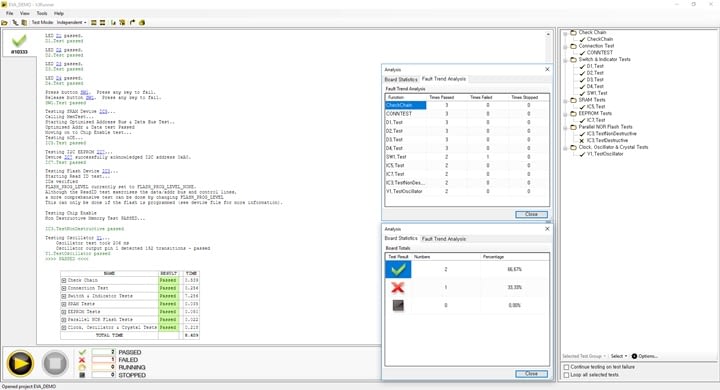The height and width of the screenshot is (390, 720).
Task: Click the folder icon for SRAM Tests
Action: coord(574,100)
